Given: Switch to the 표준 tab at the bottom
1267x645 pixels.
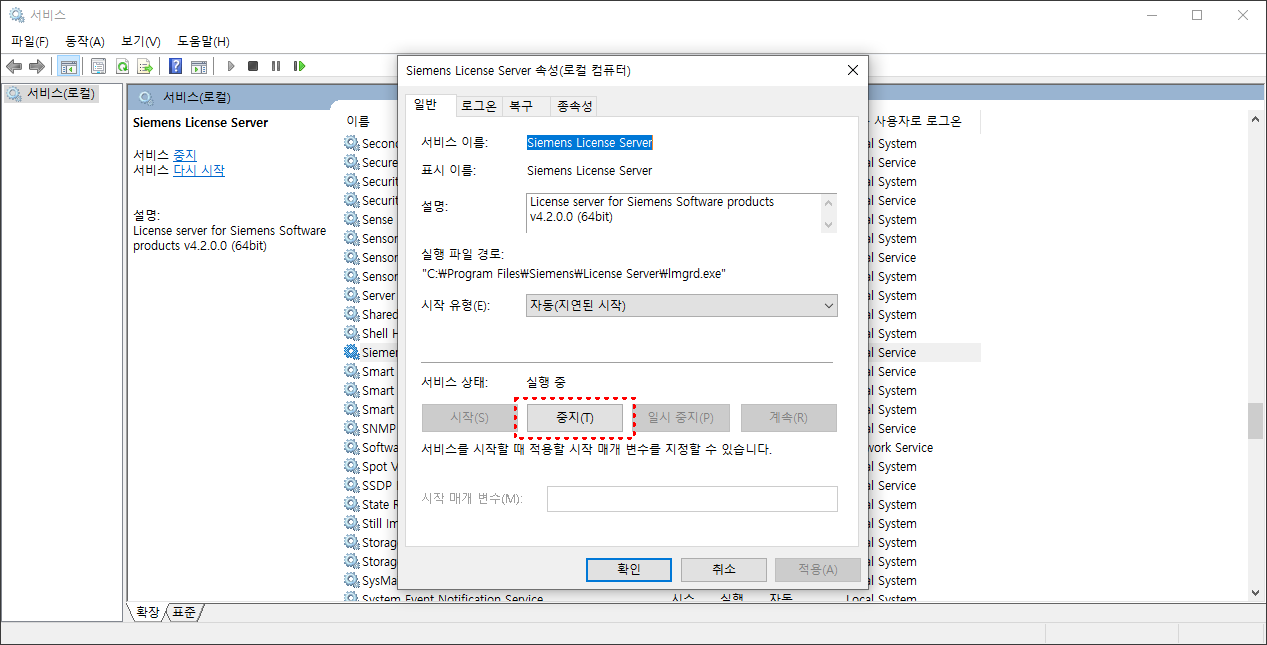Looking at the screenshot, I should [x=184, y=611].
